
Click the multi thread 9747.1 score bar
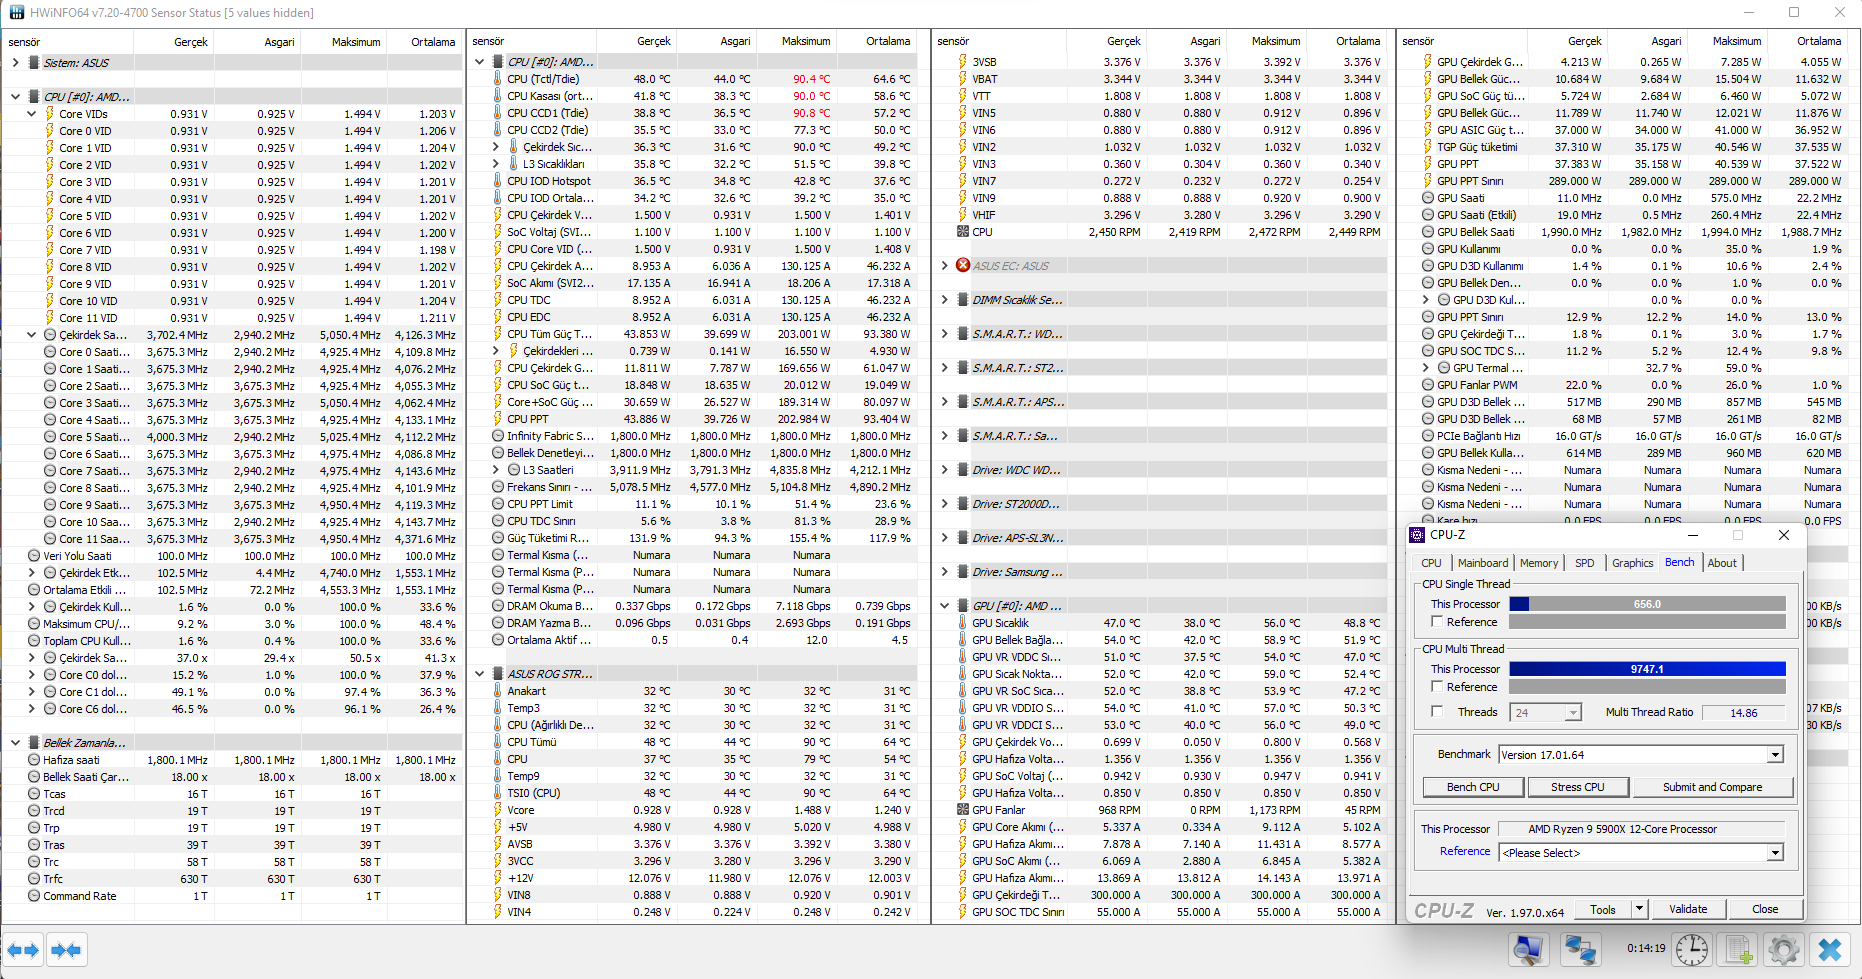click(1647, 669)
